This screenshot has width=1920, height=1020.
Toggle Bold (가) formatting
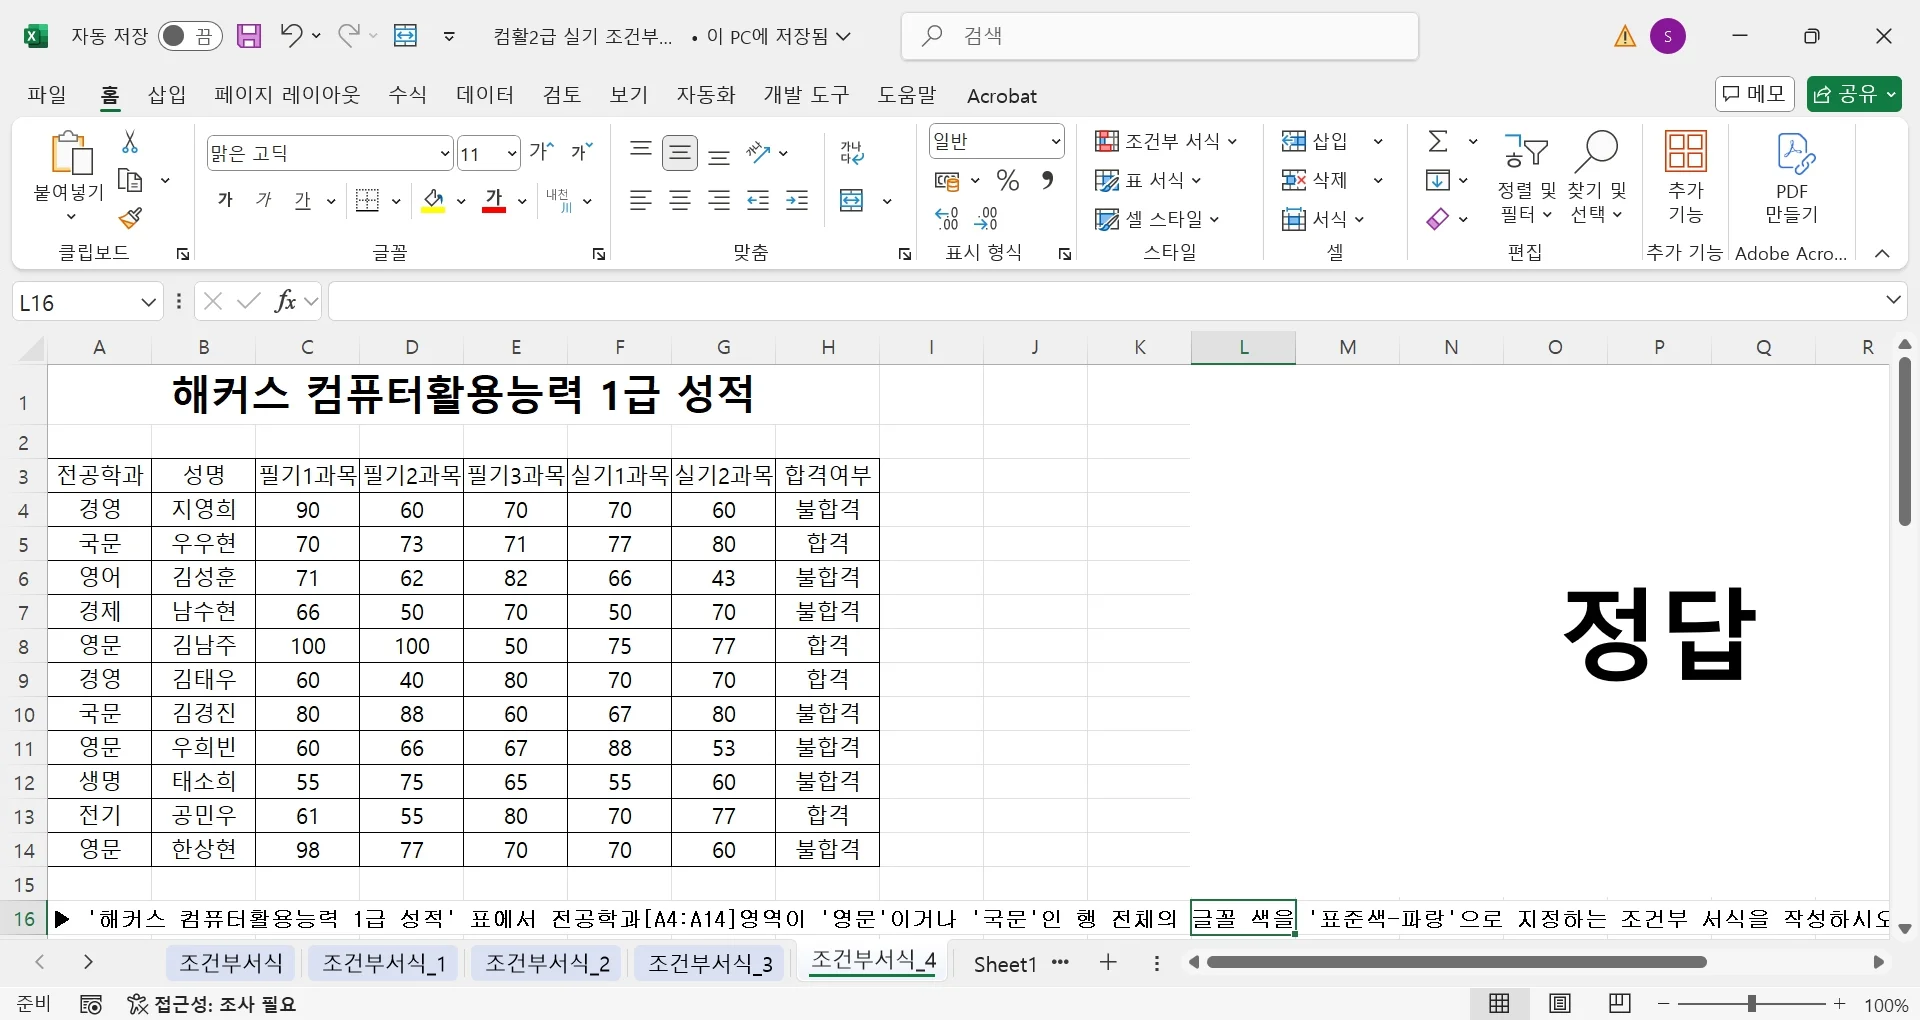[x=225, y=201]
